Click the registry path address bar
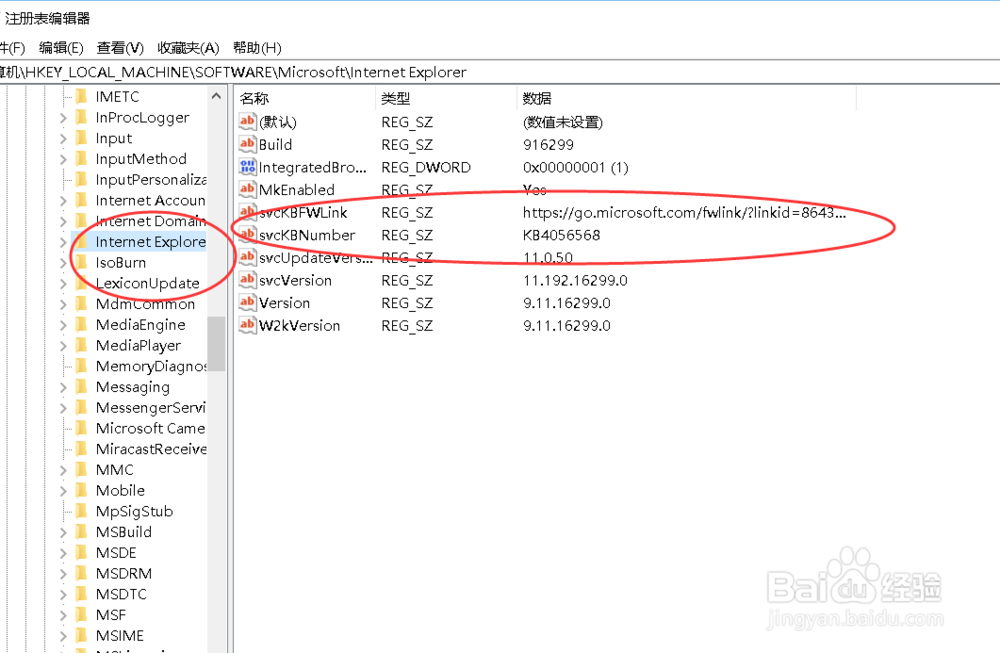The height and width of the screenshot is (653, 1000). [x=500, y=72]
